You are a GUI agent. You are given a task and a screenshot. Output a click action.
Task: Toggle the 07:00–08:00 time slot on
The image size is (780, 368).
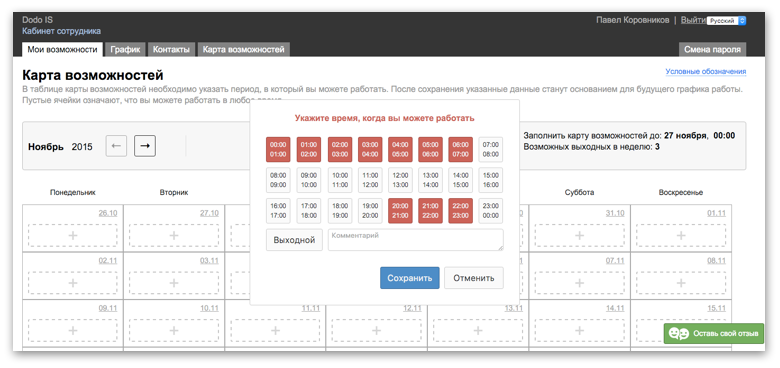click(490, 149)
